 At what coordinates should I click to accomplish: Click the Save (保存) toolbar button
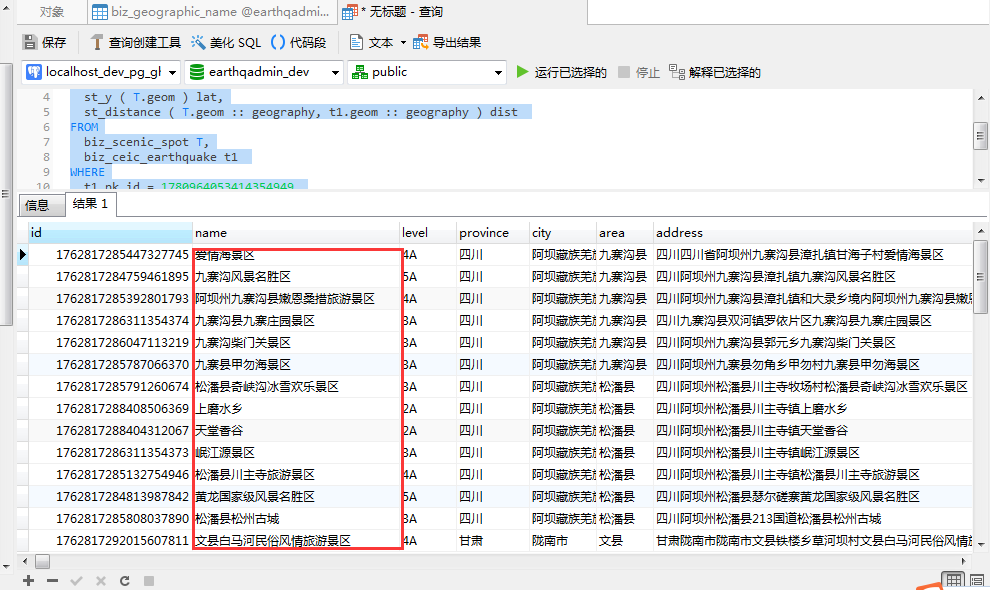(x=44, y=42)
